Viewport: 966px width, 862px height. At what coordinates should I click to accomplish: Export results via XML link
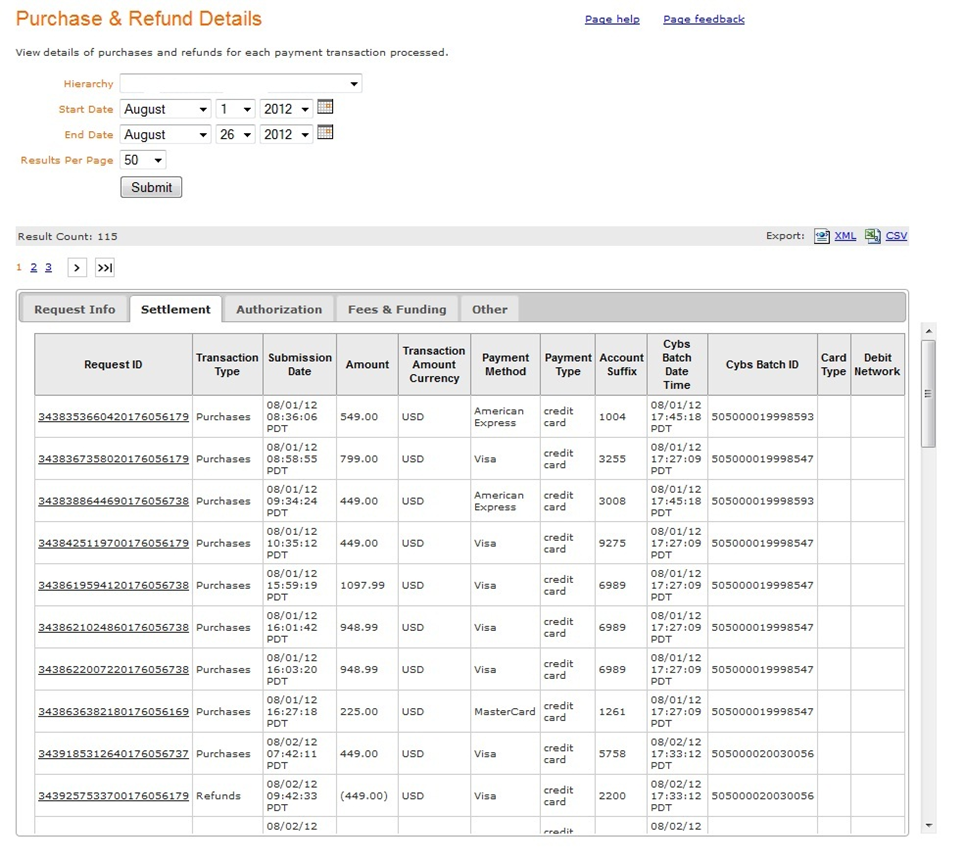tap(845, 236)
